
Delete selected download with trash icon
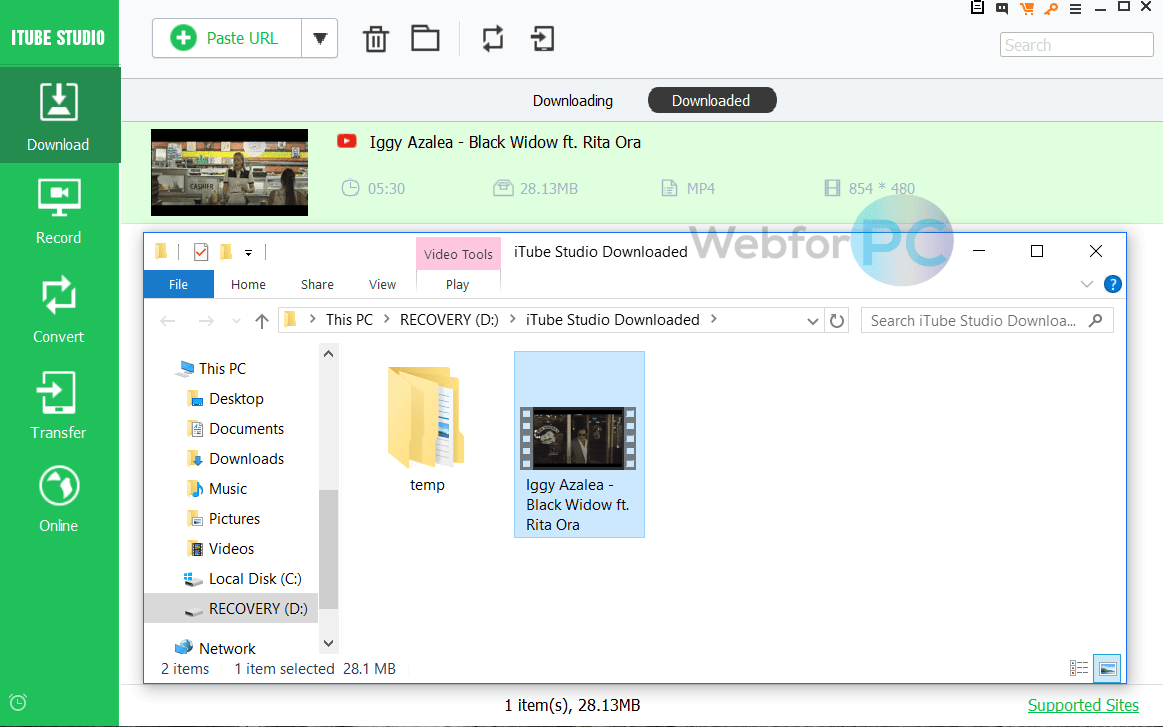[375, 38]
